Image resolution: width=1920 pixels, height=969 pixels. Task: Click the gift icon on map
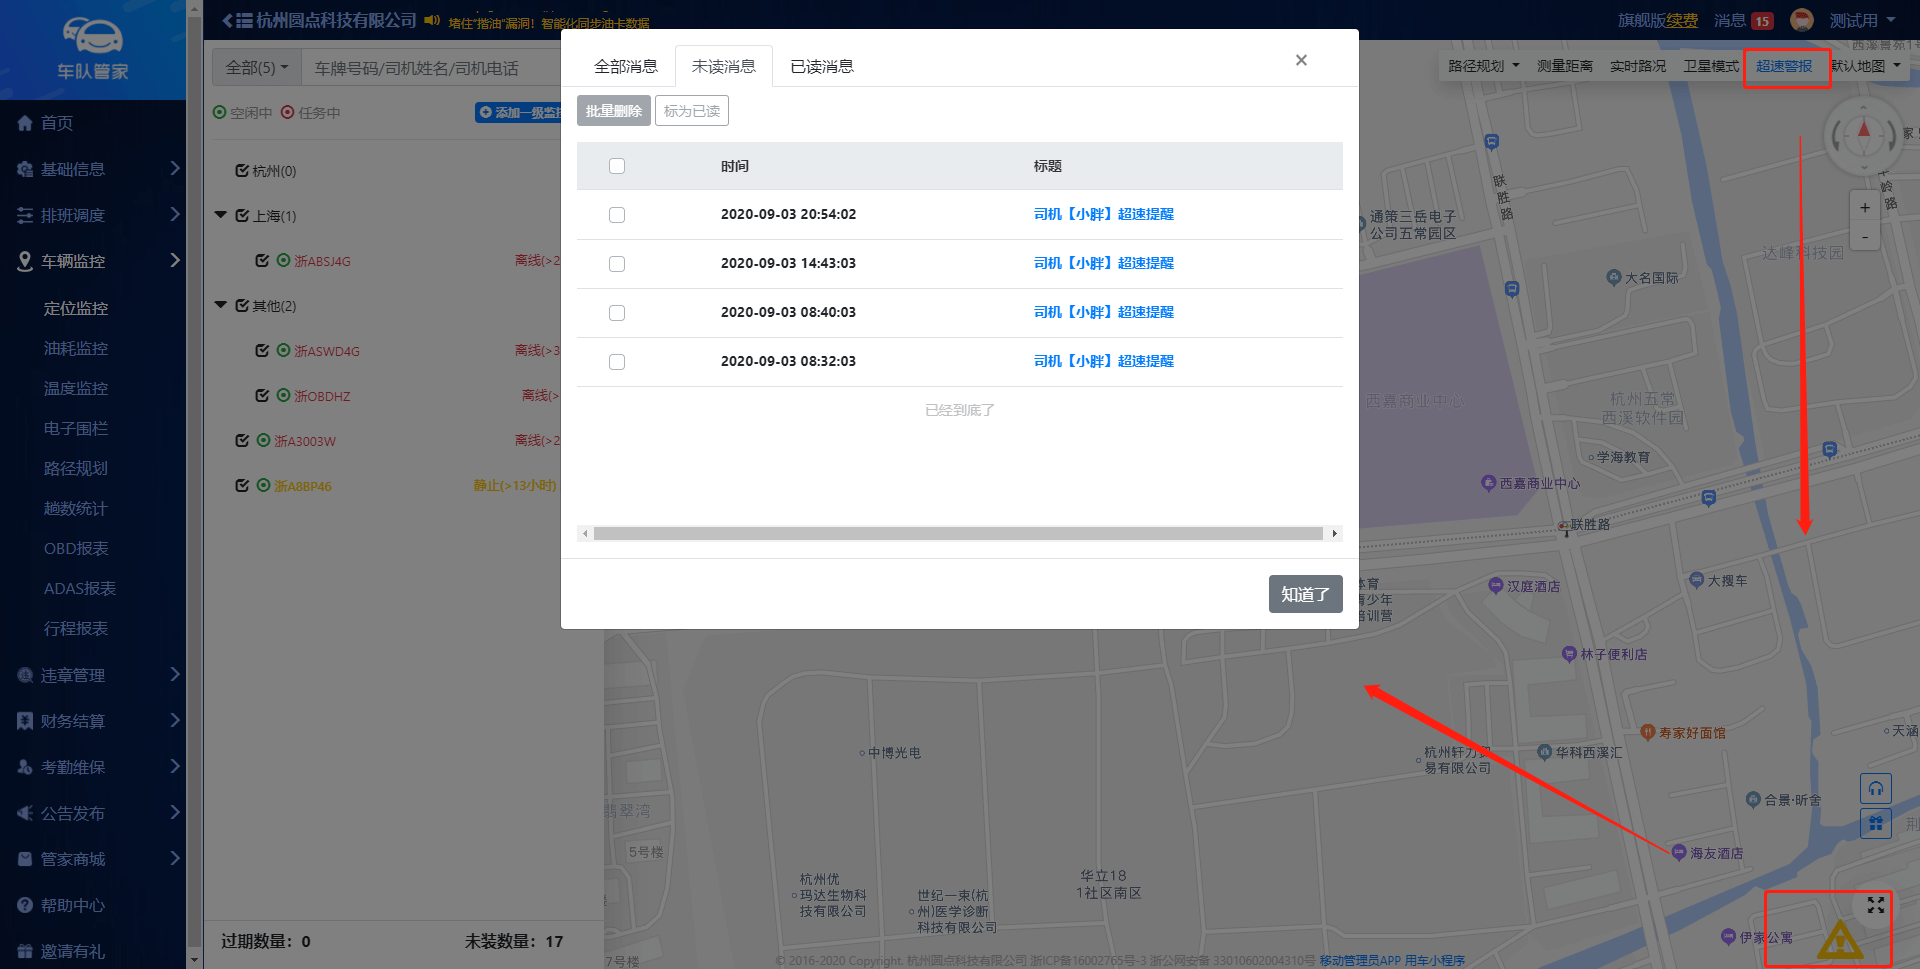pyautogui.click(x=1875, y=824)
